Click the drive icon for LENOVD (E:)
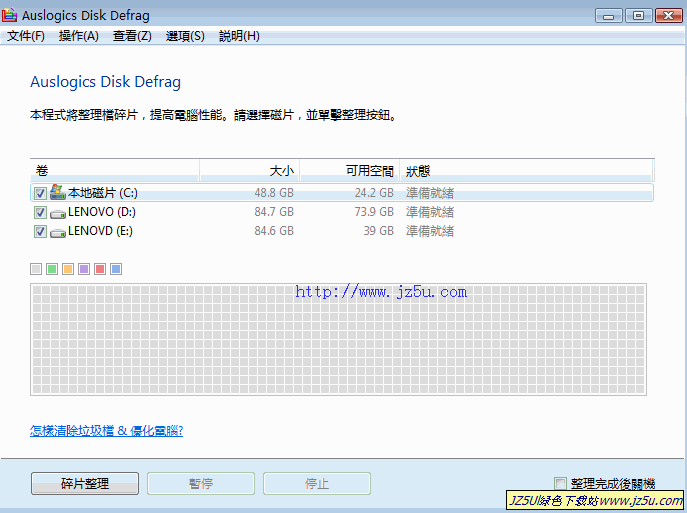687x513 pixels. tap(57, 232)
